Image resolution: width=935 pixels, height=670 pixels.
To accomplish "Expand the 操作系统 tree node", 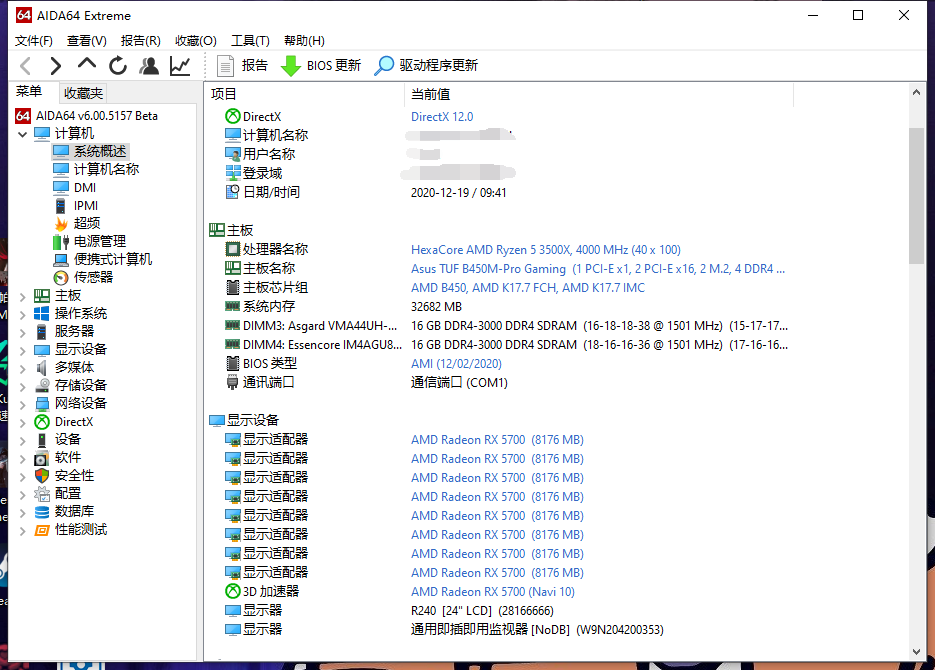I will (23, 314).
